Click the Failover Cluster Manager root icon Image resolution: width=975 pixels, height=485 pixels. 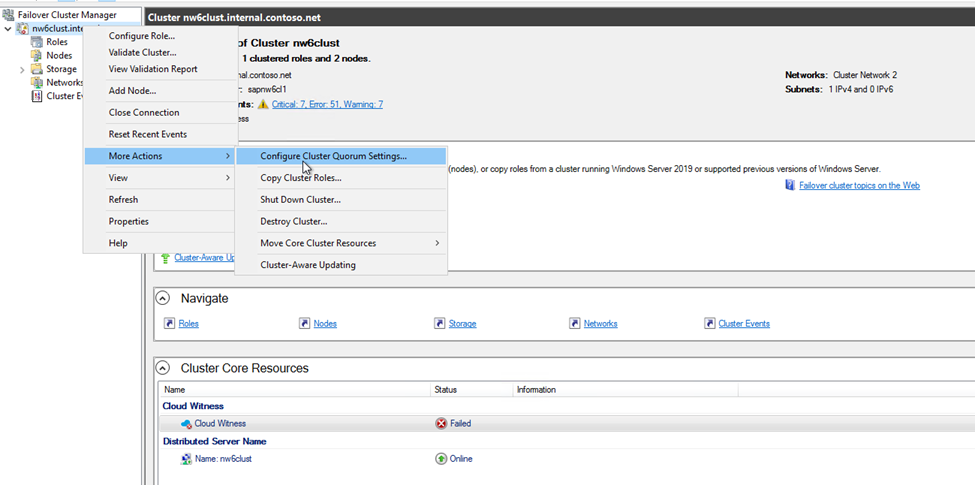(8, 14)
